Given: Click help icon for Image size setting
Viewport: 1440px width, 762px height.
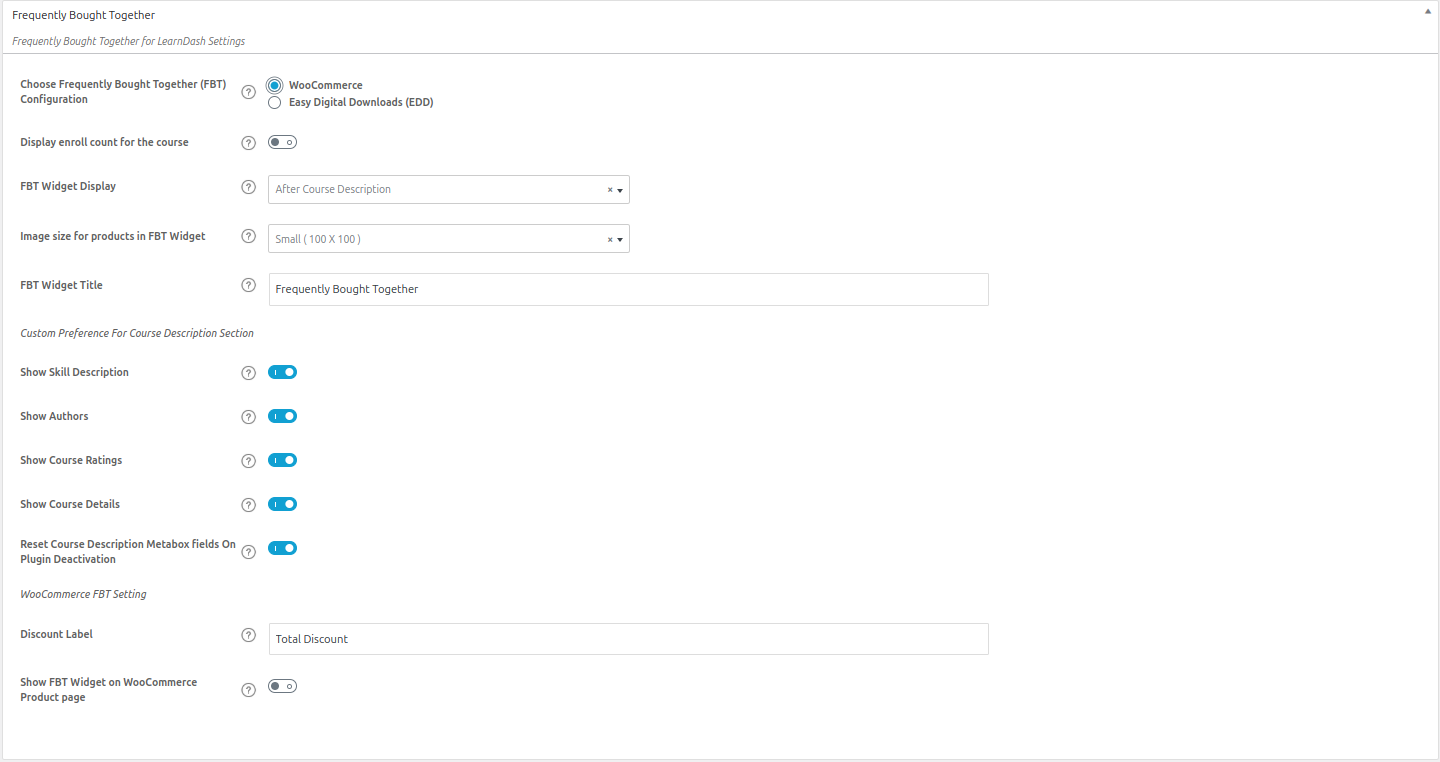Looking at the screenshot, I should click(249, 237).
